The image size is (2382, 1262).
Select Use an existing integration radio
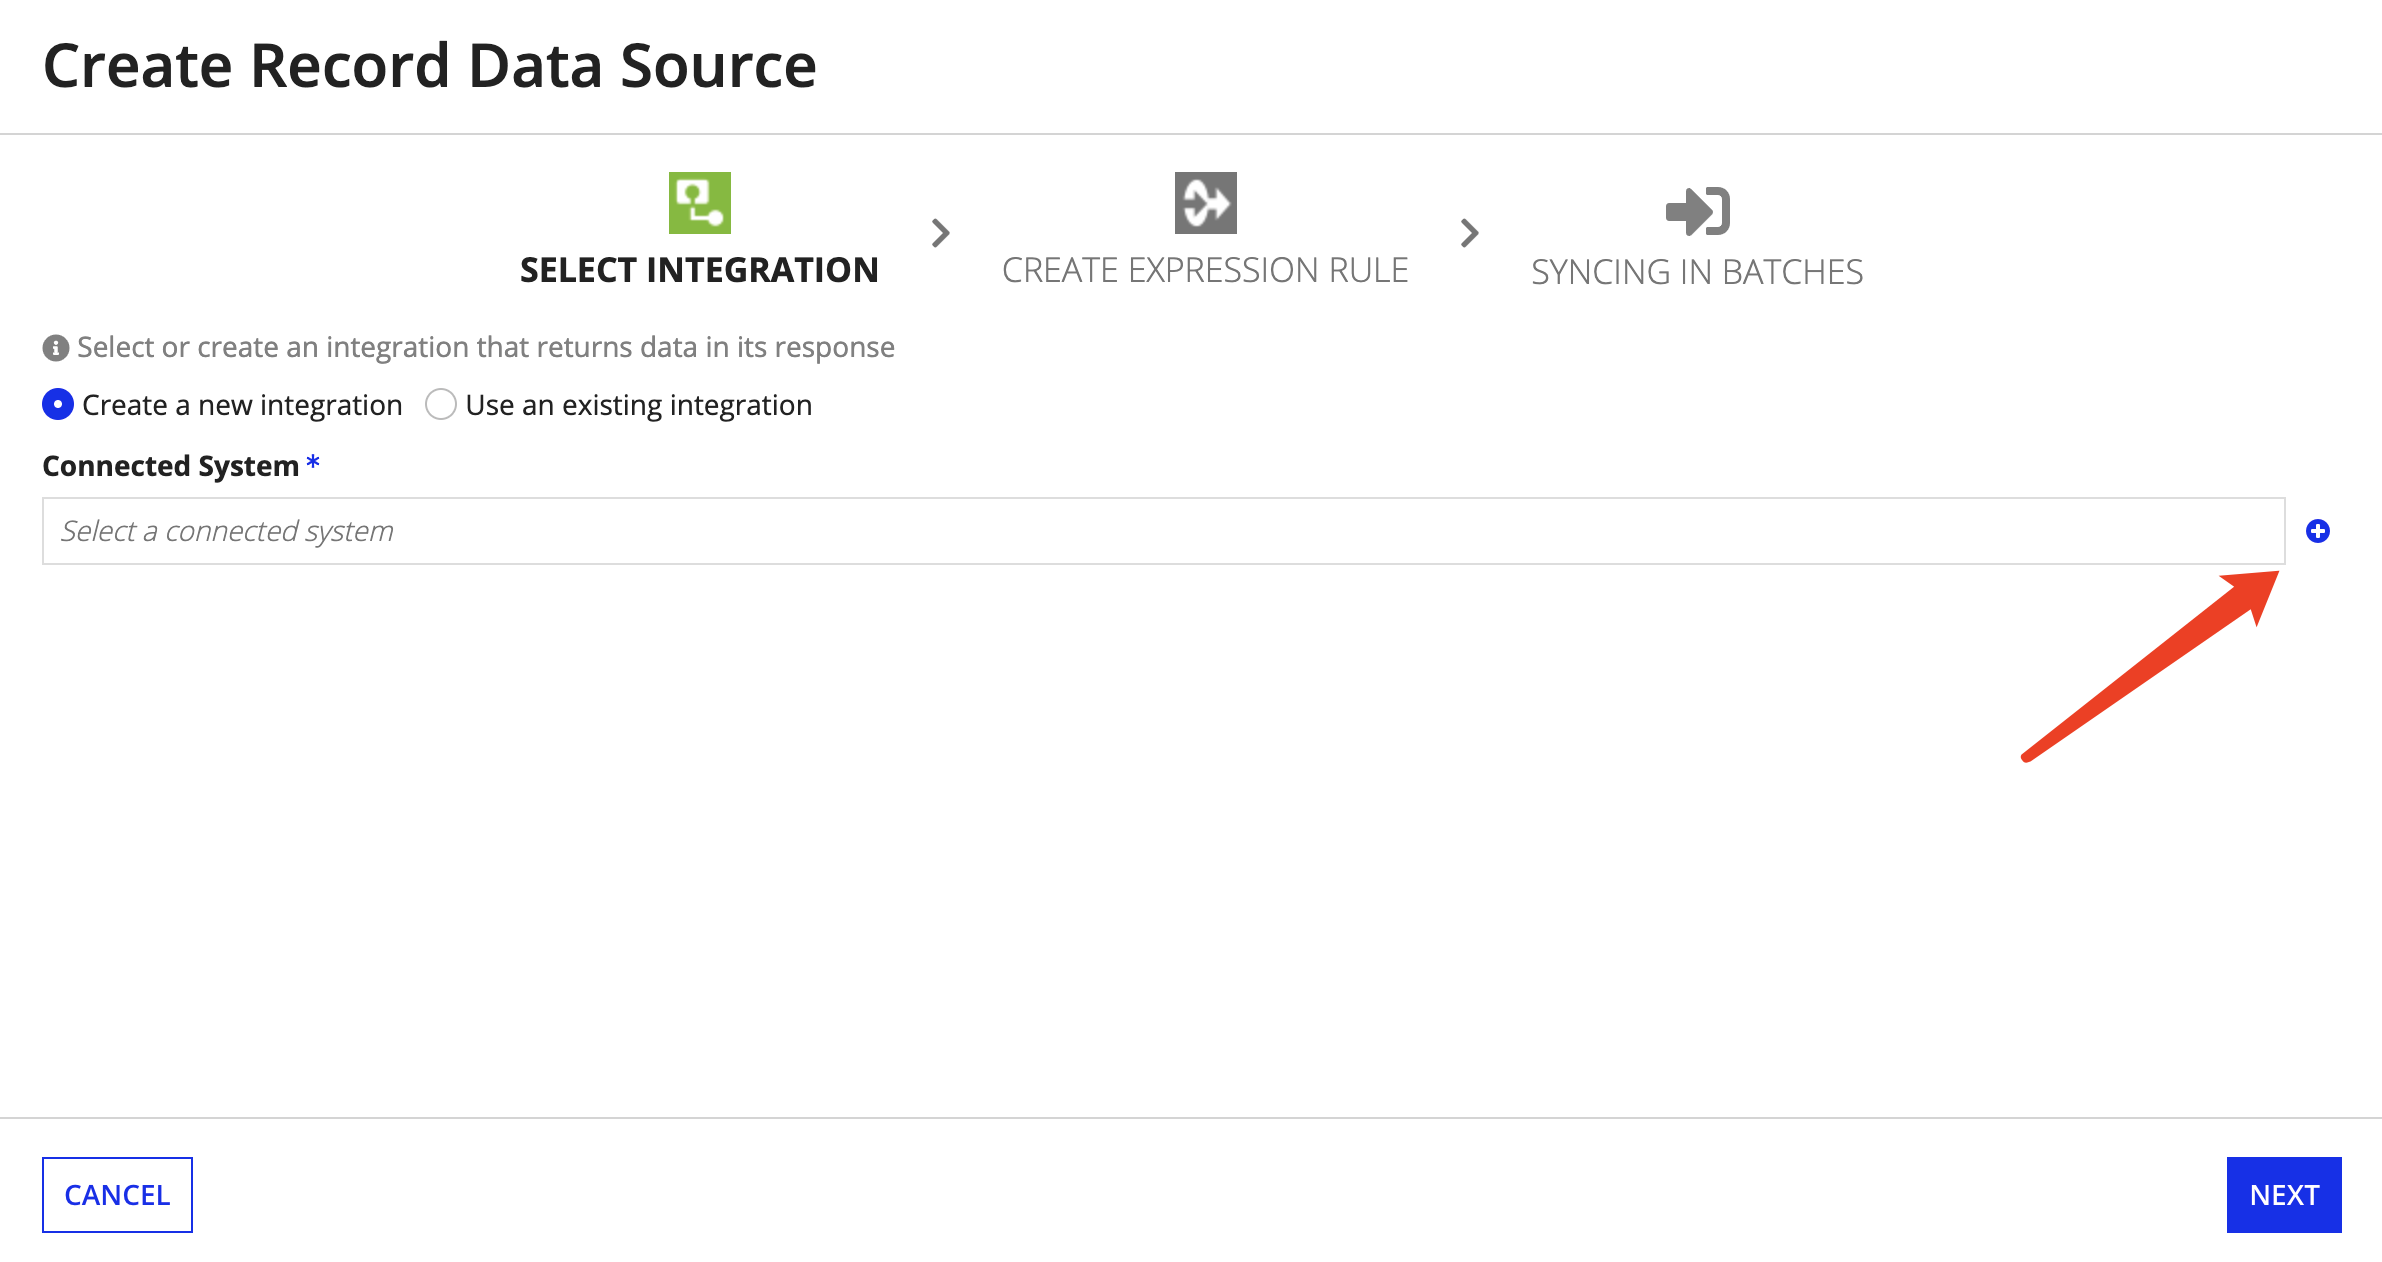(x=441, y=405)
